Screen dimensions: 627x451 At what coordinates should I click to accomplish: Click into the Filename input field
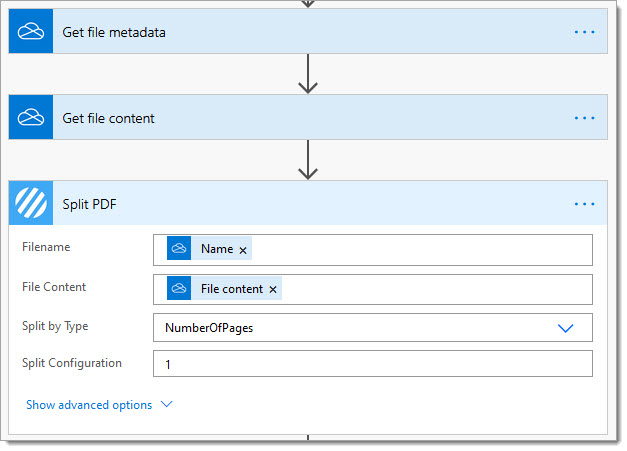pos(373,250)
